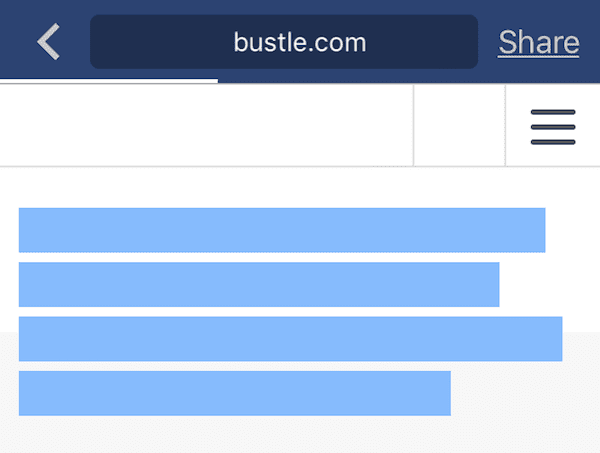Select the second highlighted text line
600x453 pixels.
coord(259,284)
